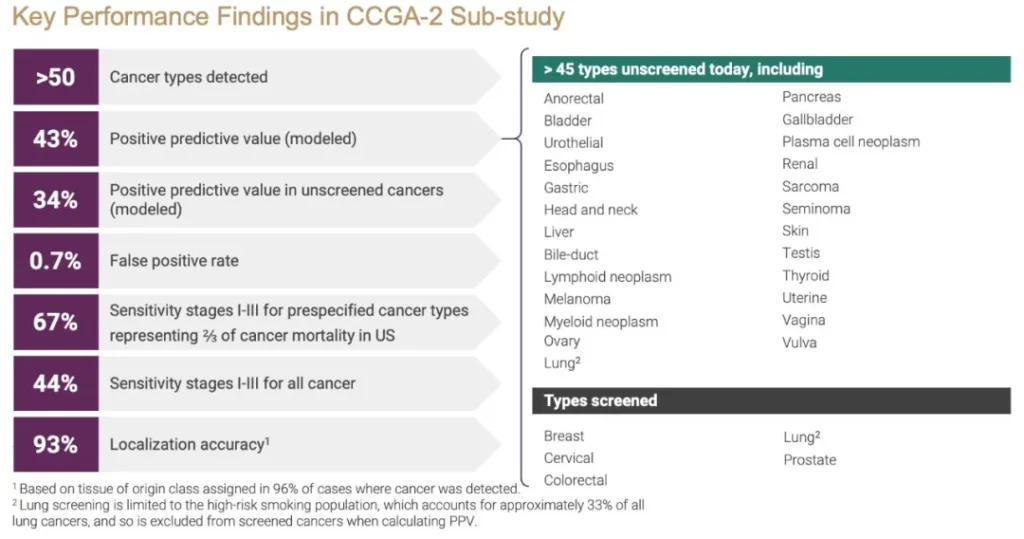This screenshot has height=539, width=1024.
Task: Click 'Cancer types detected' label
Action: [189, 77]
